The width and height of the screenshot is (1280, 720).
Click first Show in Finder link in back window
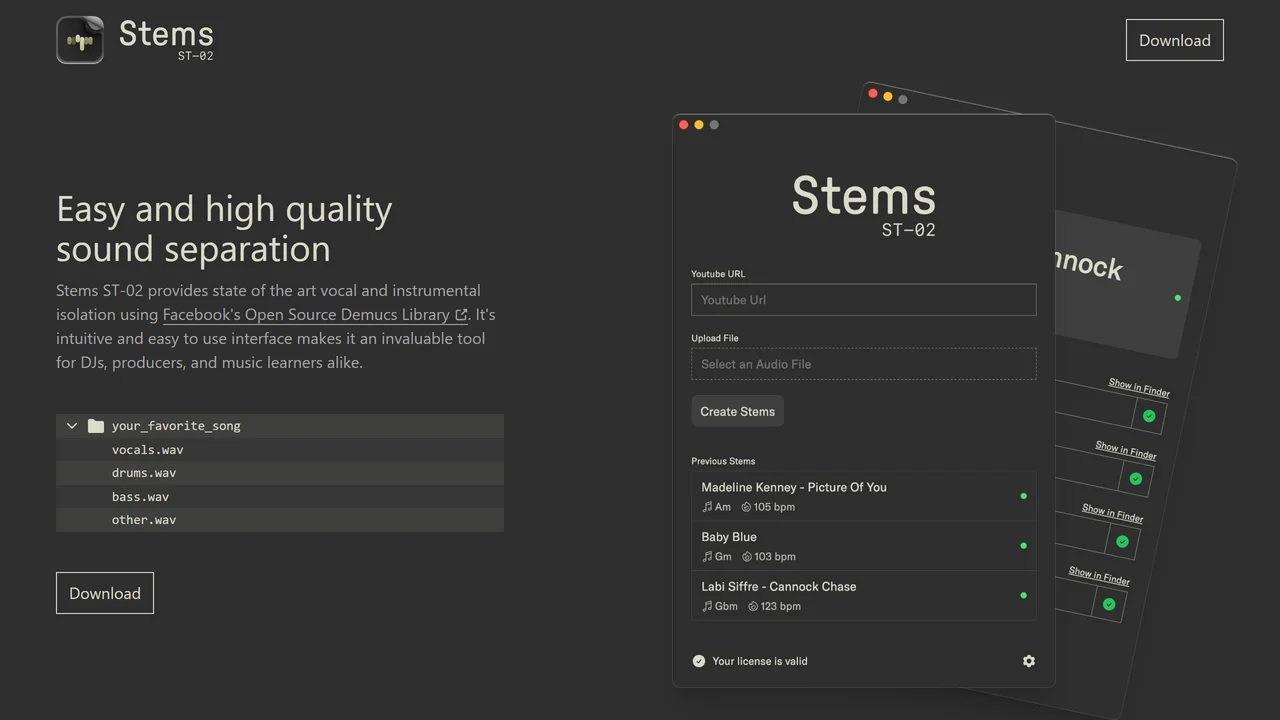click(x=1139, y=388)
